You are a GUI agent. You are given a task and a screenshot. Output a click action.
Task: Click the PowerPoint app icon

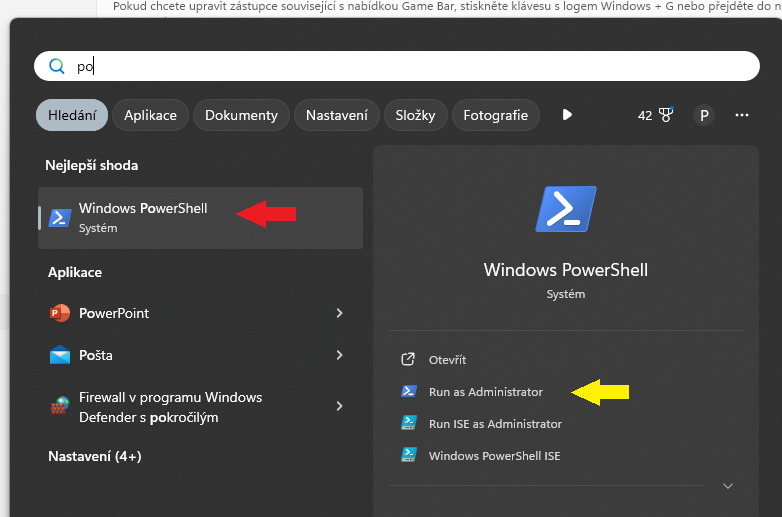coord(60,313)
